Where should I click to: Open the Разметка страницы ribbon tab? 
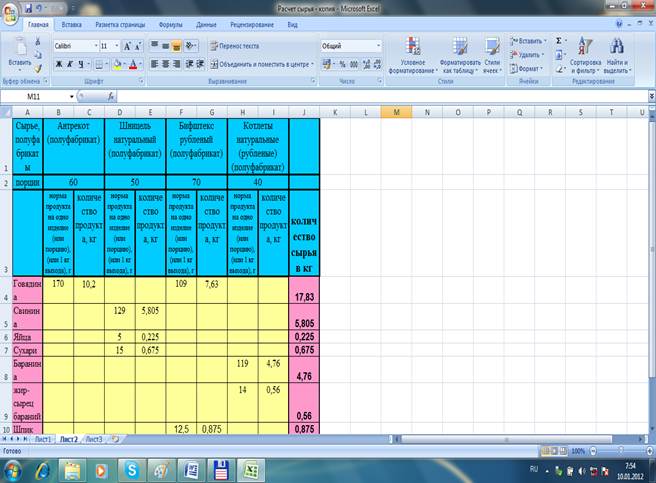pyautogui.click(x=120, y=25)
